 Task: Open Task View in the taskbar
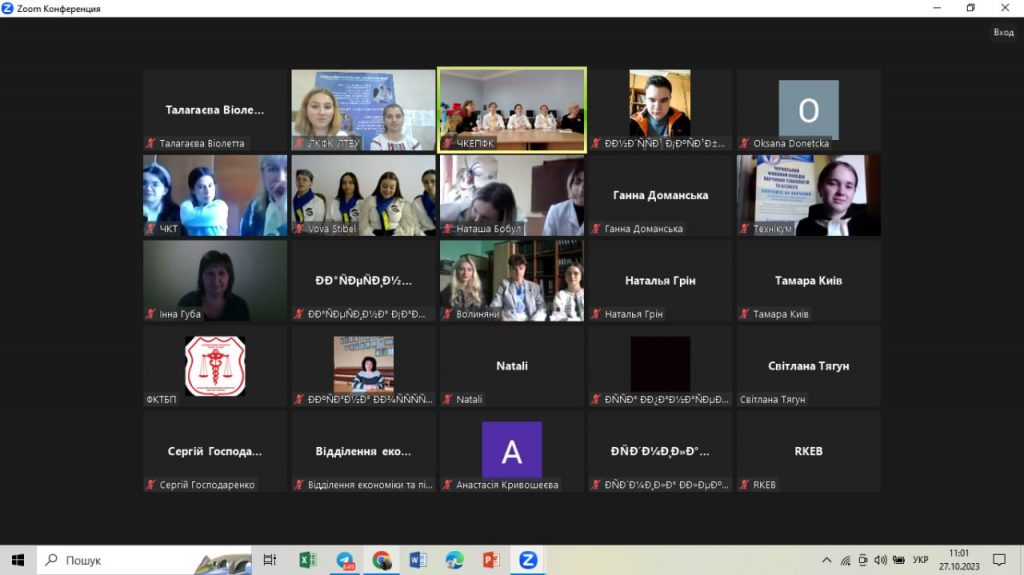[270, 560]
